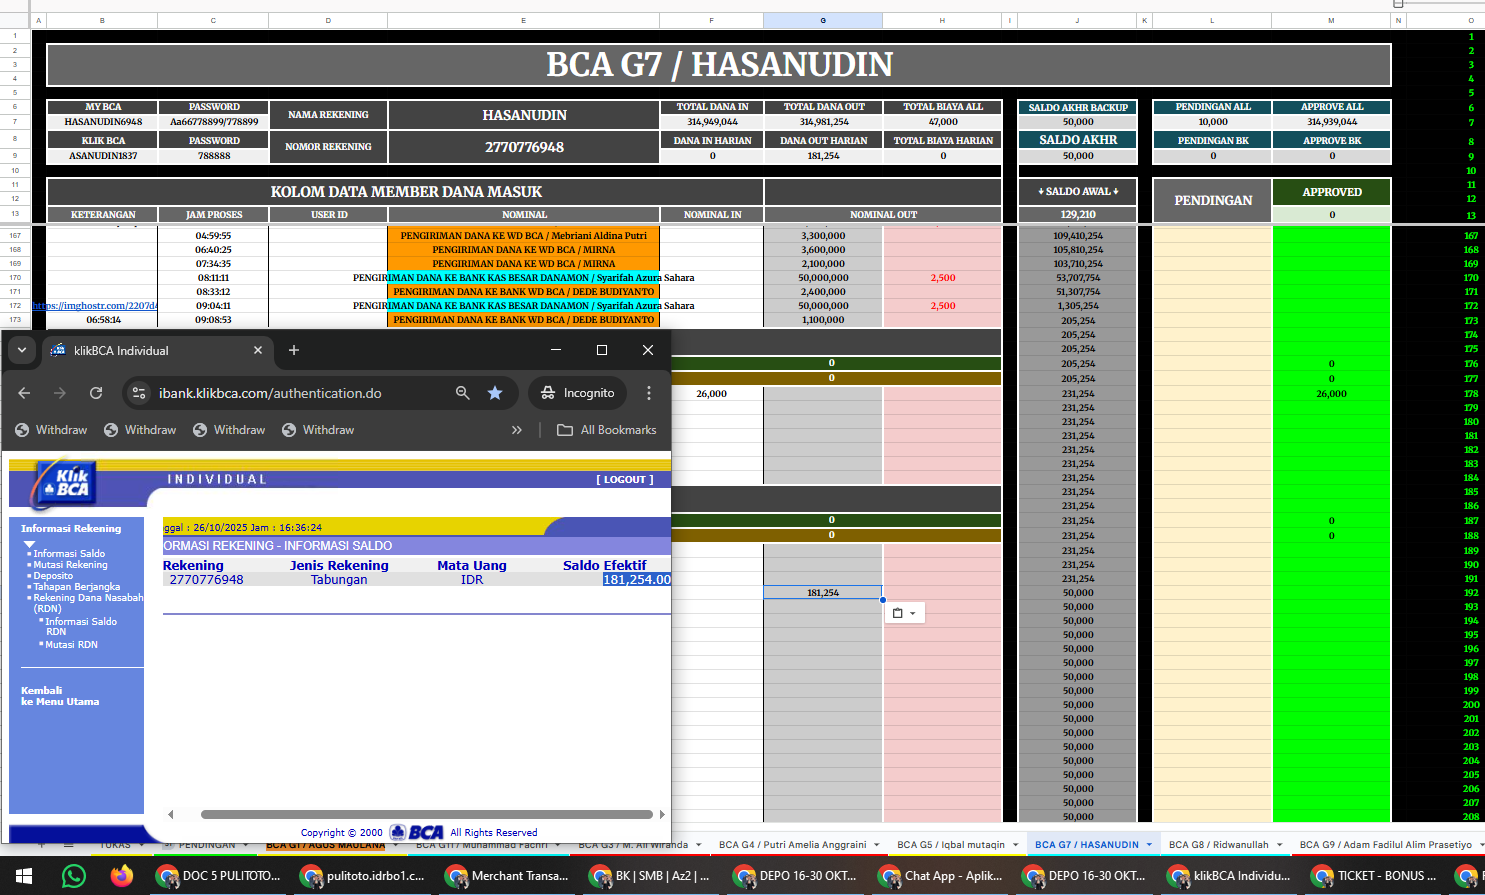Open the All Bookmarks folder
The width and height of the screenshot is (1485, 895).
click(x=607, y=430)
